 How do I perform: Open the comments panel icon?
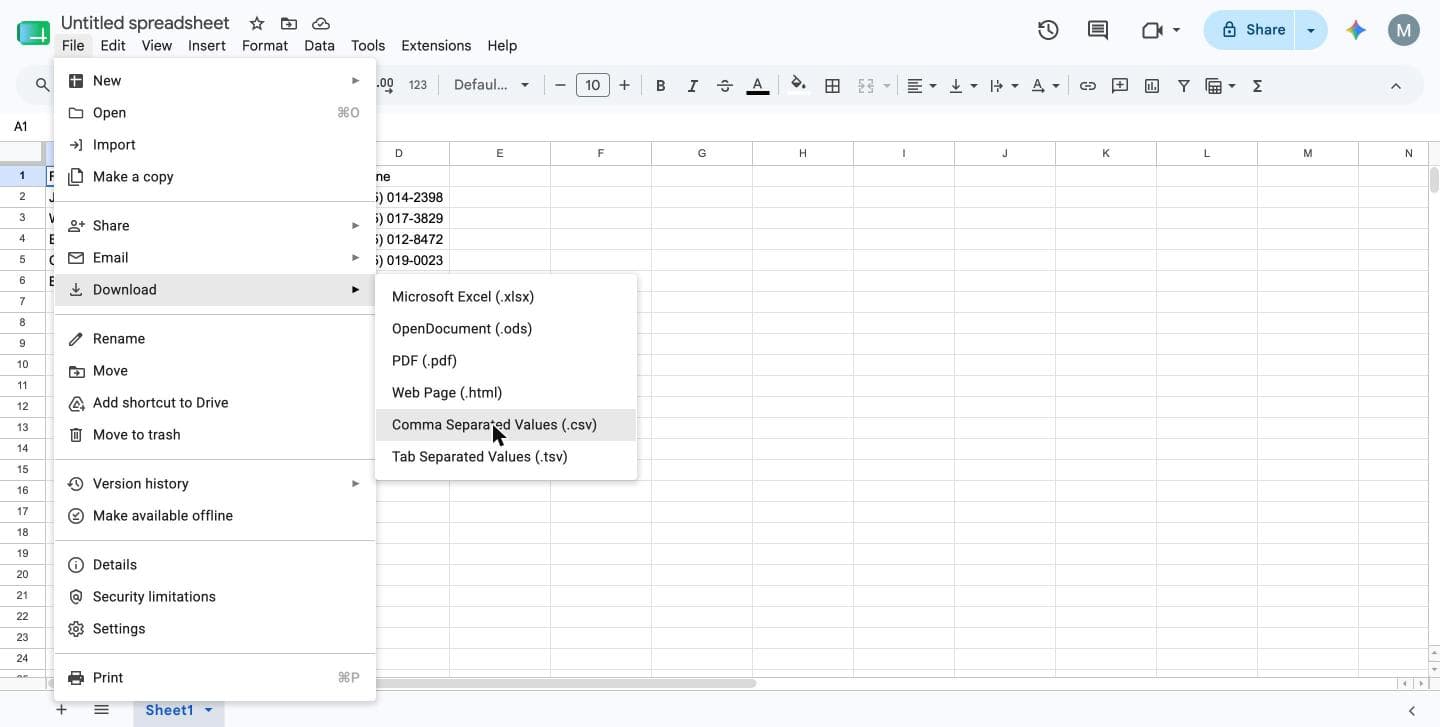click(1098, 30)
